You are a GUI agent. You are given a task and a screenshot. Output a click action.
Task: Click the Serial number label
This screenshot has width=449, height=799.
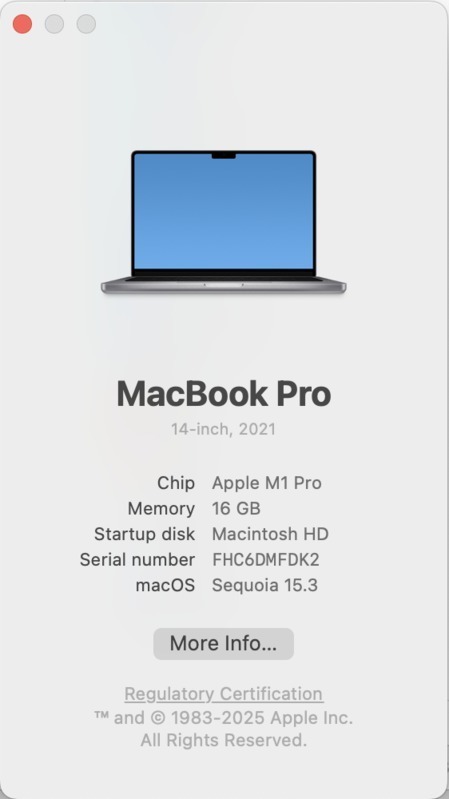pyautogui.click(x=137, y=560)
